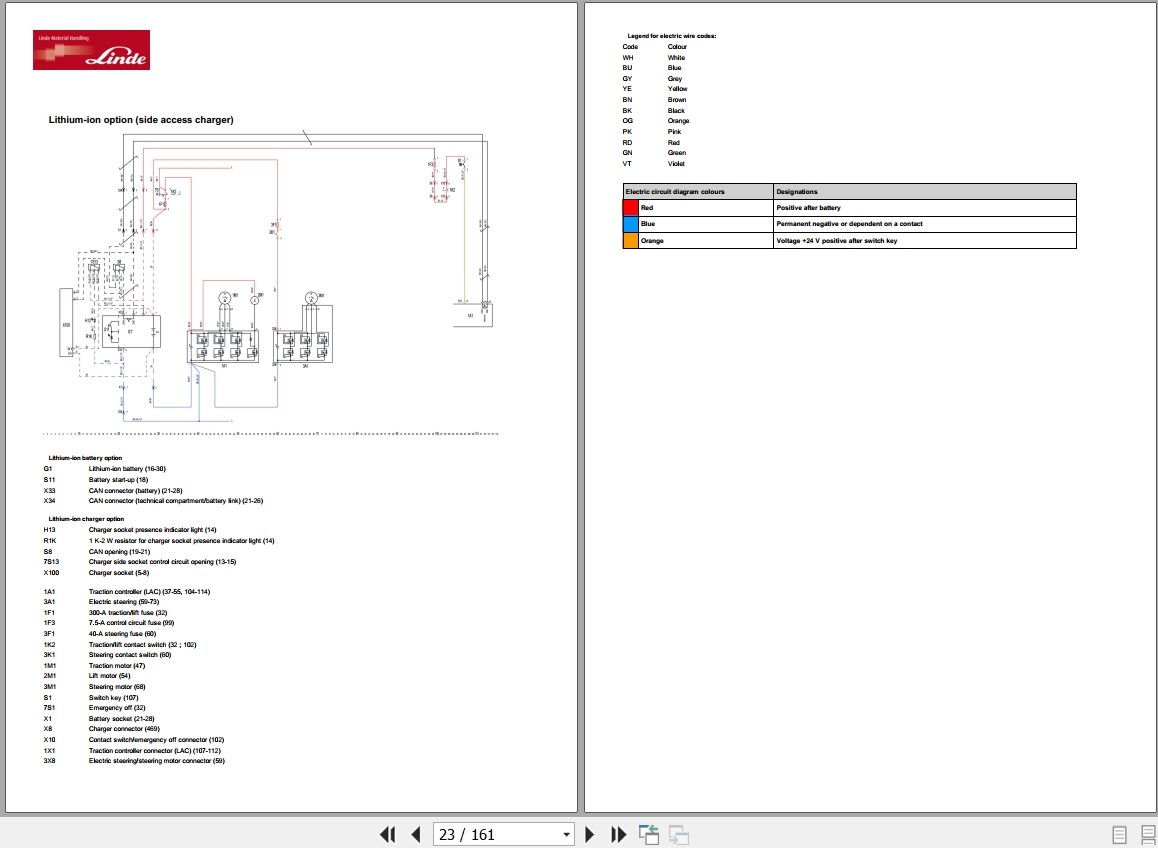
Task: Click 'Battery start-up (18)' entry
Action: (x=118, y=480)
